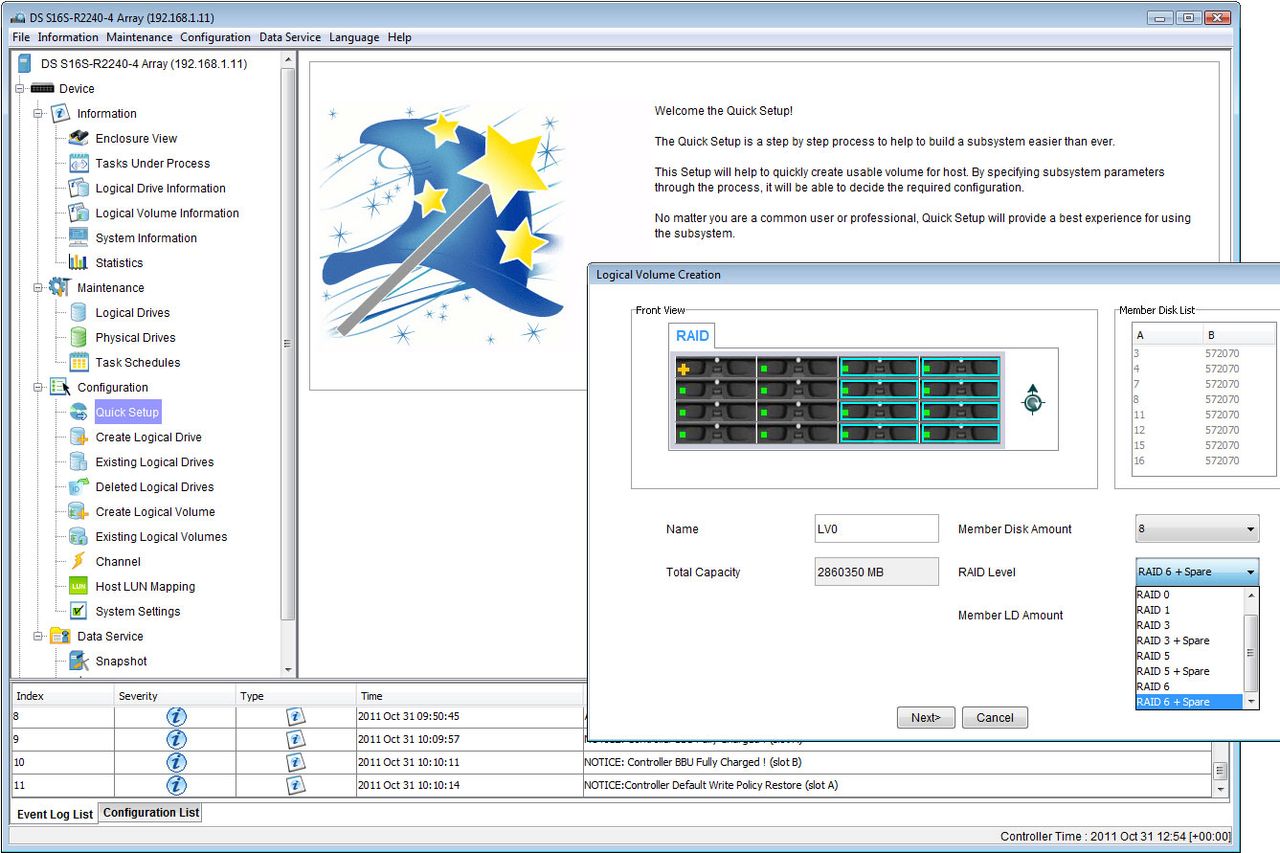This screenshot has width=1280, height=853.
Task: Click the Create Logical Volume icon
Action: [79, 512]
